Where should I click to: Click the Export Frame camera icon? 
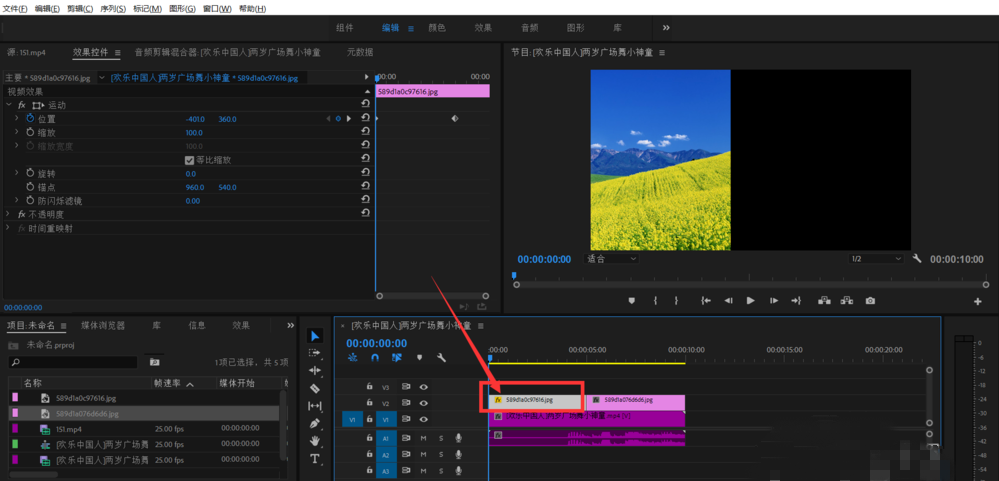[870, 300]
